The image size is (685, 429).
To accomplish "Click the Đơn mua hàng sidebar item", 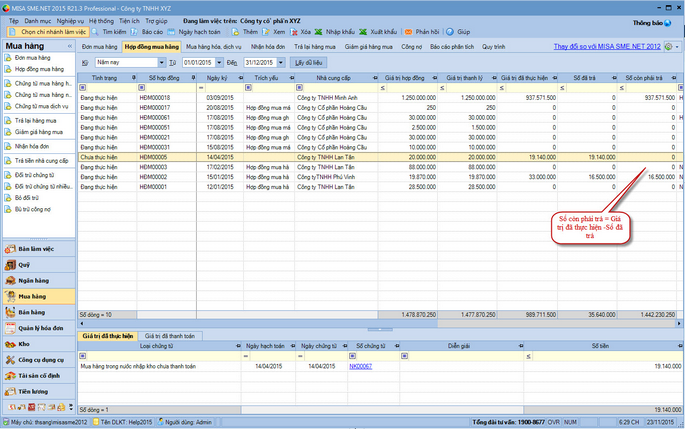I will pos(32,58).
